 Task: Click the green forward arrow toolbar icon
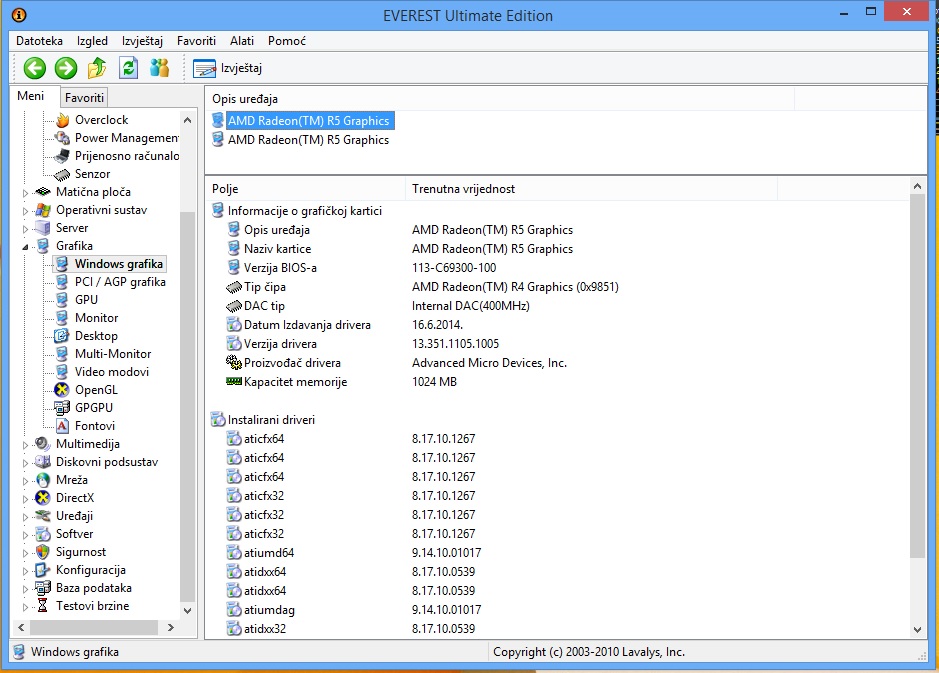(66, 68)
